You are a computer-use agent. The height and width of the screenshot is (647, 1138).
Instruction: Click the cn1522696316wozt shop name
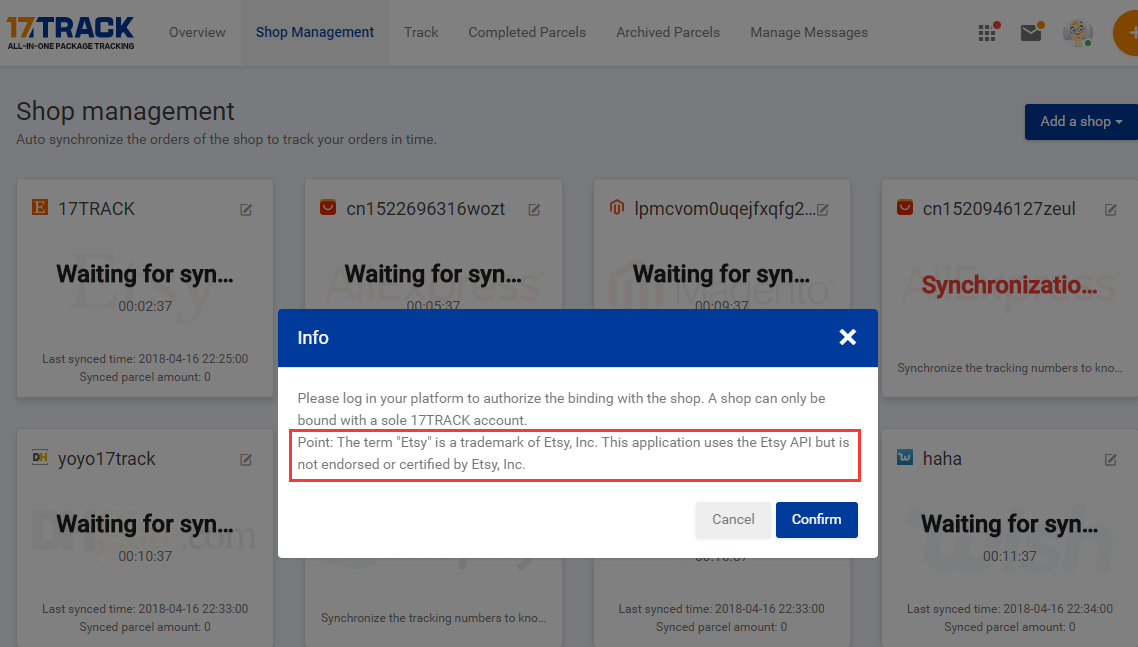click(425, 209)
